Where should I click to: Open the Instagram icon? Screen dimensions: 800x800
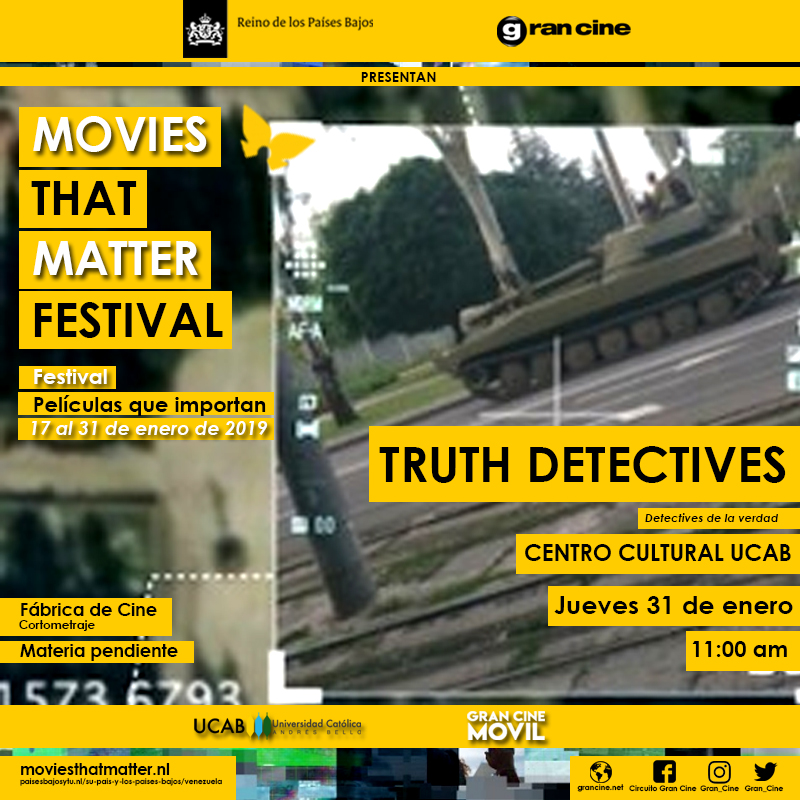point(719,771)
